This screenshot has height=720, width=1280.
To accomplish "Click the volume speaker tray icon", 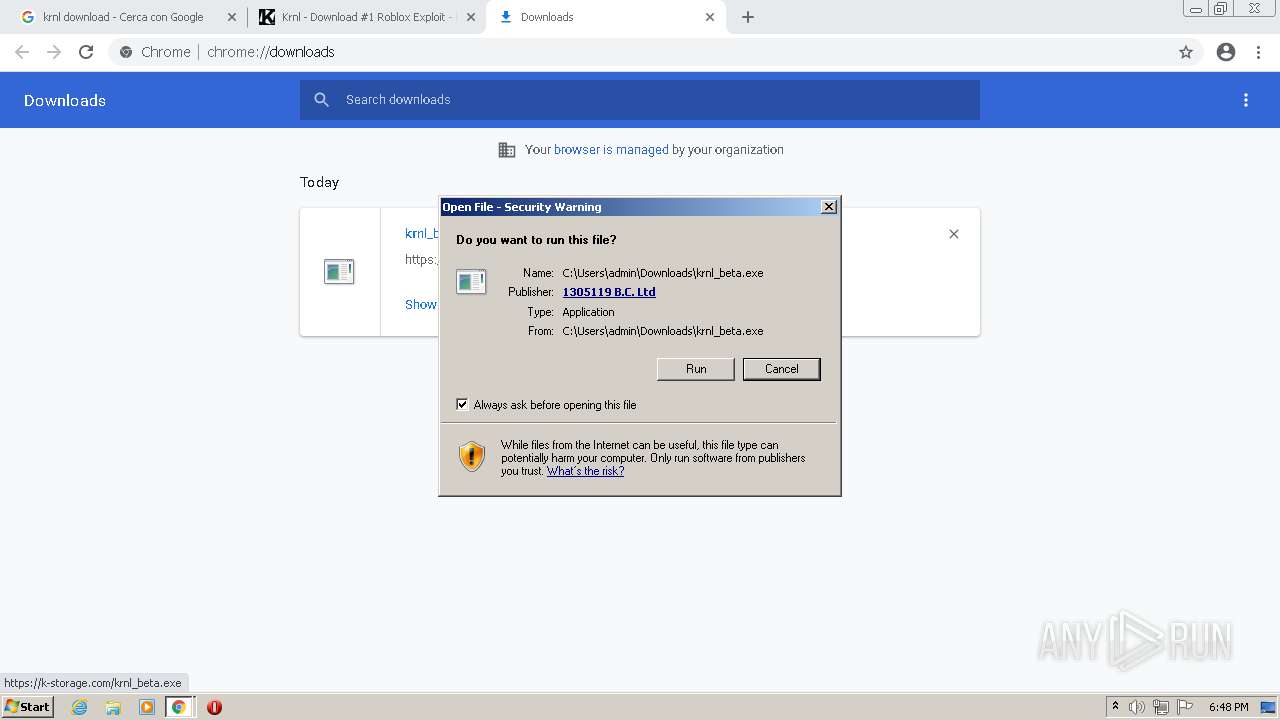I will point(1137,707).
